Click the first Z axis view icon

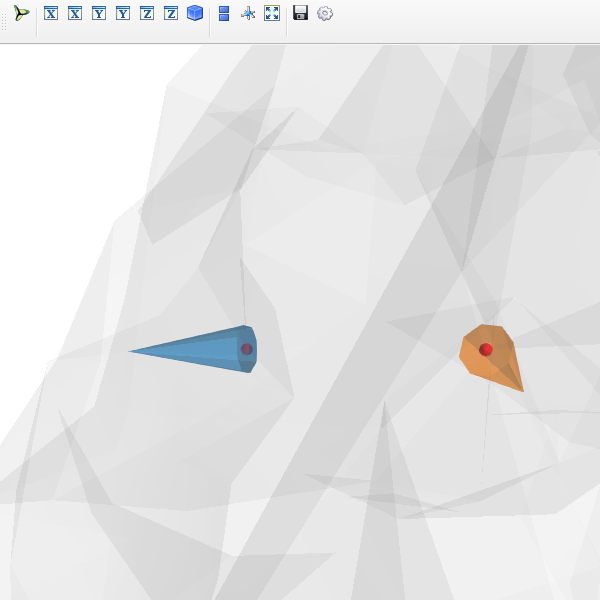tap(147, 13)
